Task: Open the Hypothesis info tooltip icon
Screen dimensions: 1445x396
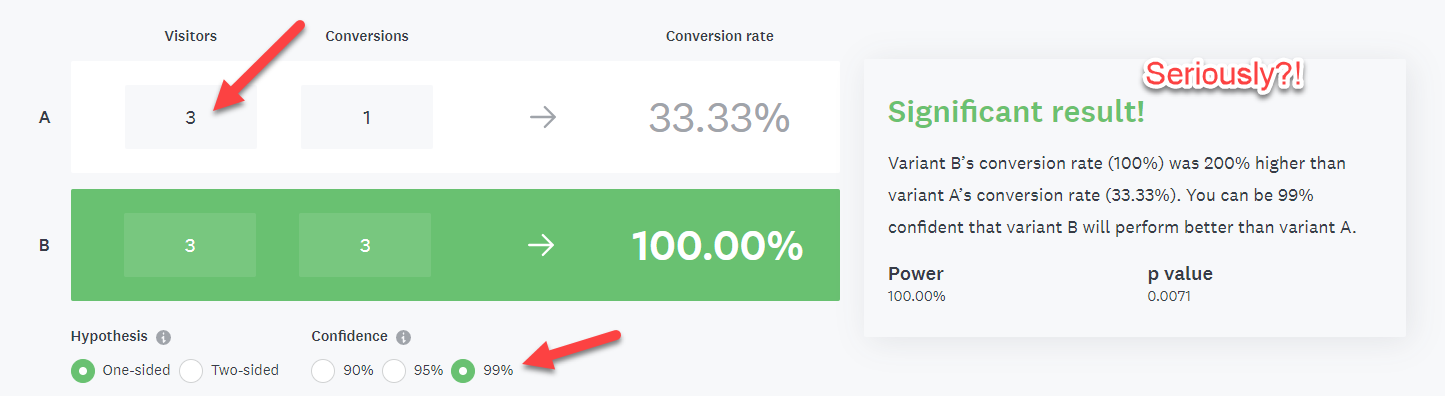Action: 163,337
